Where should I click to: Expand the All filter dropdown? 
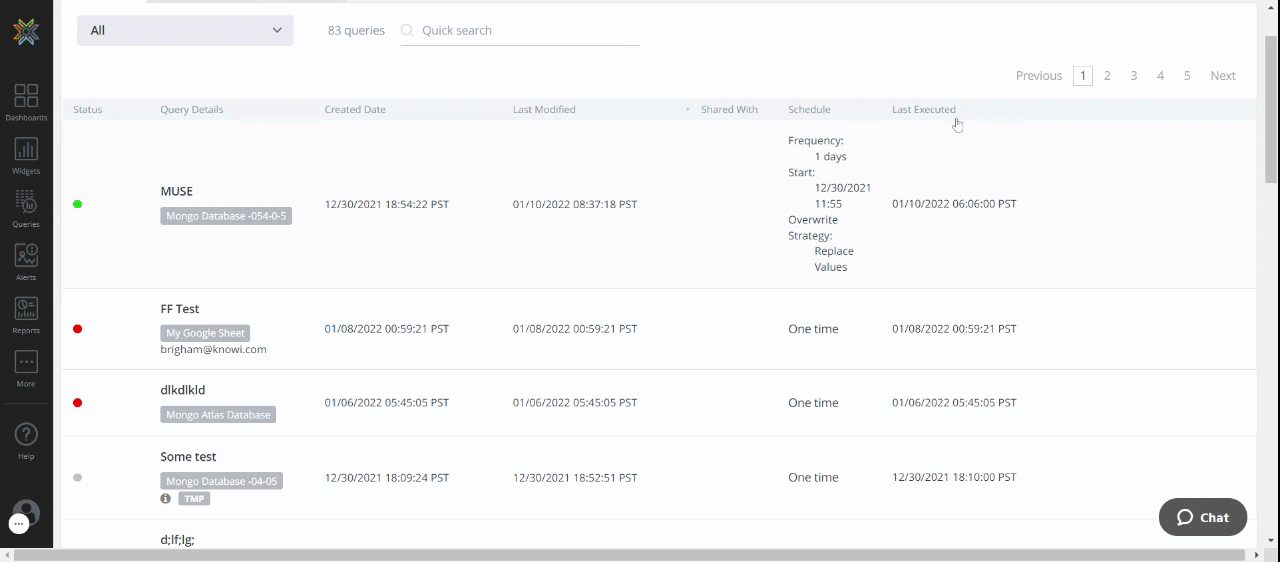[x=185, y=30]
